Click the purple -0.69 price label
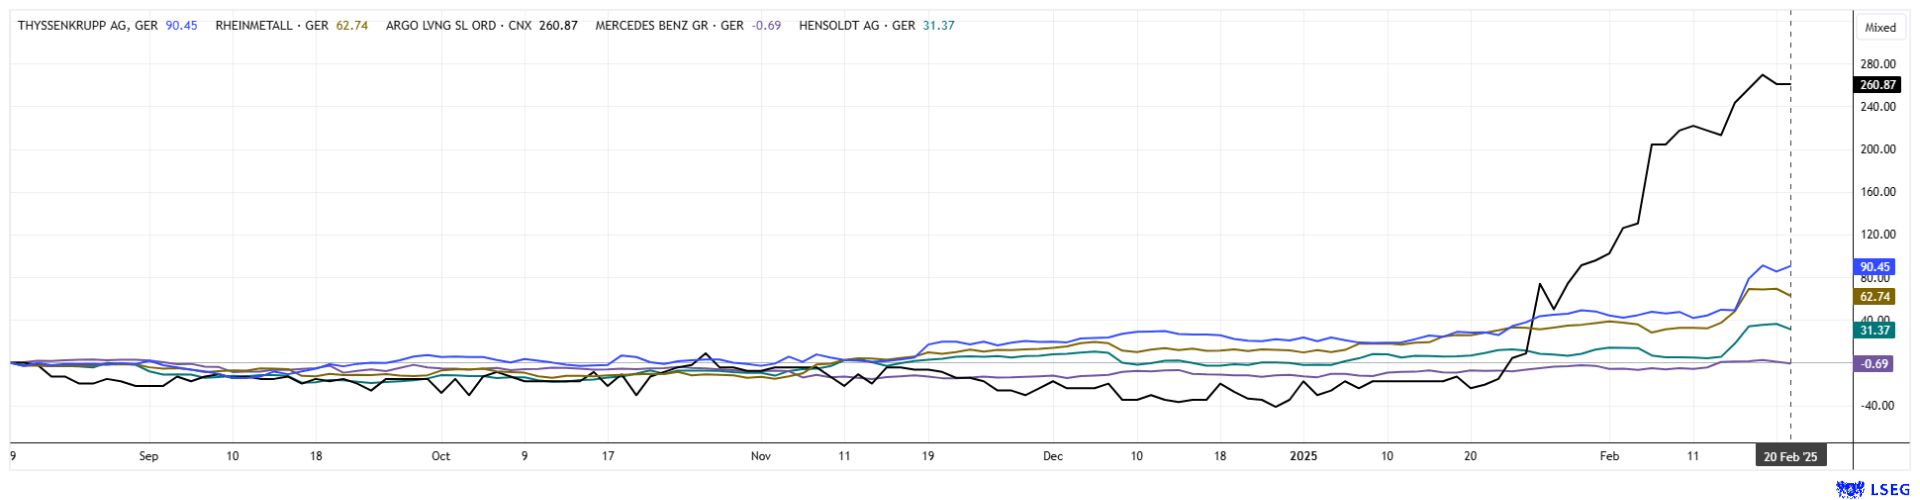 coord(1875,364)
